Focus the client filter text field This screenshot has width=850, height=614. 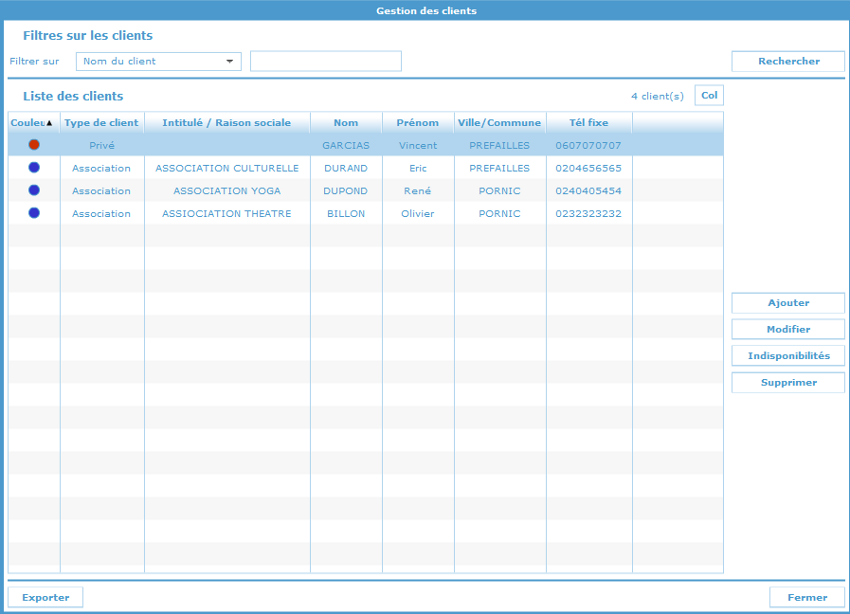pos(326,61)
